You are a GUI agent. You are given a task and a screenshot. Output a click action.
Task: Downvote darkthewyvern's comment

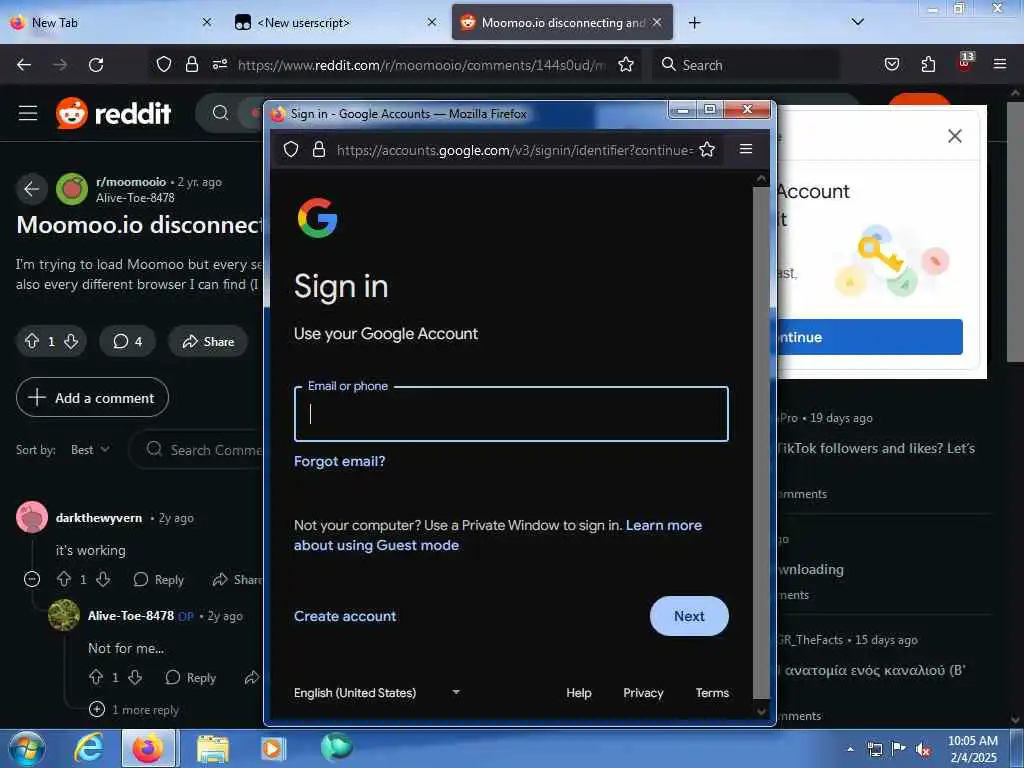(103, 579)
